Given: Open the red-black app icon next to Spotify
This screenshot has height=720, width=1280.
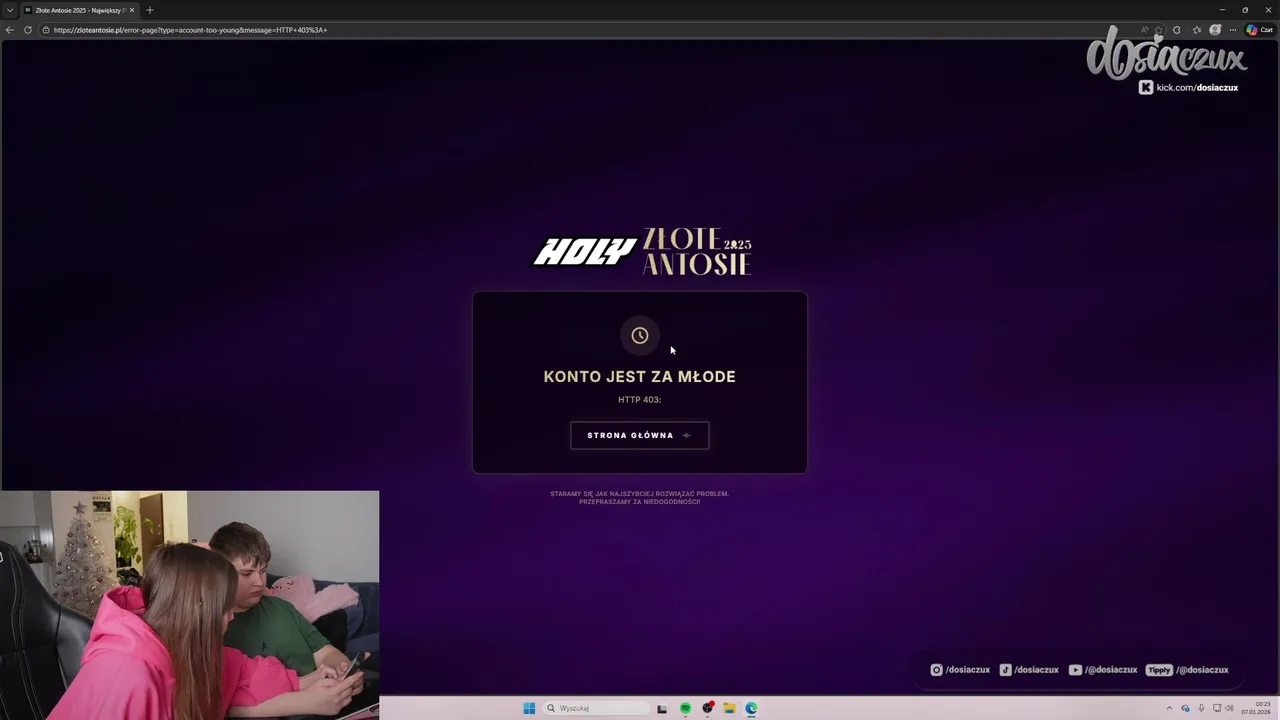Looking at the screenshot, I should coord(708,708).
